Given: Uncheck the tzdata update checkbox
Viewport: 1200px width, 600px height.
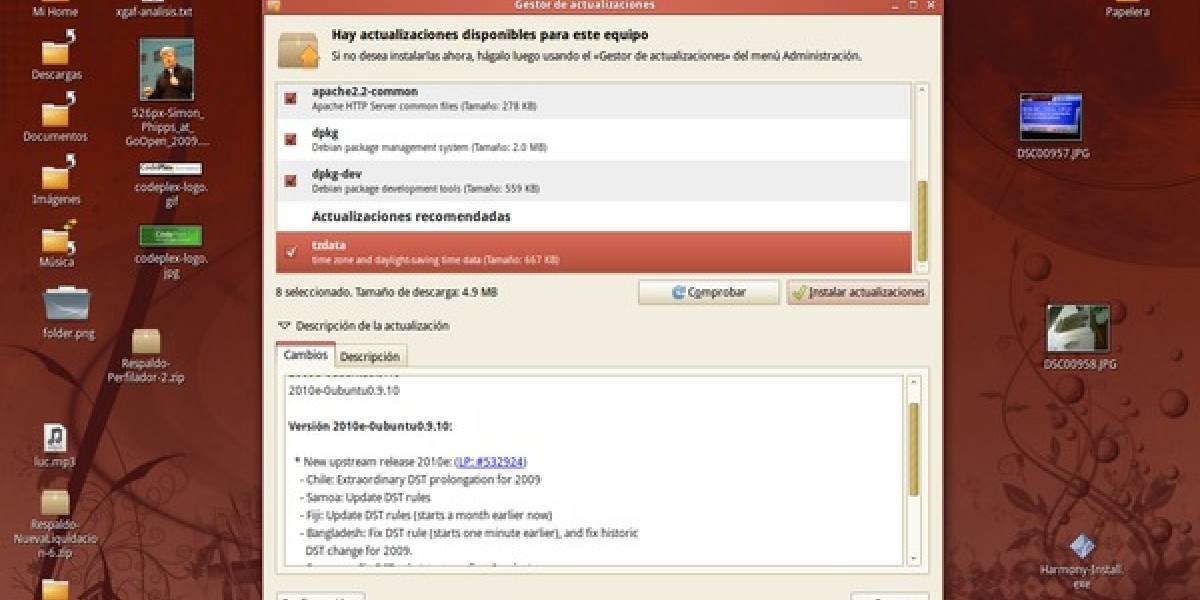Looking at the screenshot, I should [x=291, y=252].
